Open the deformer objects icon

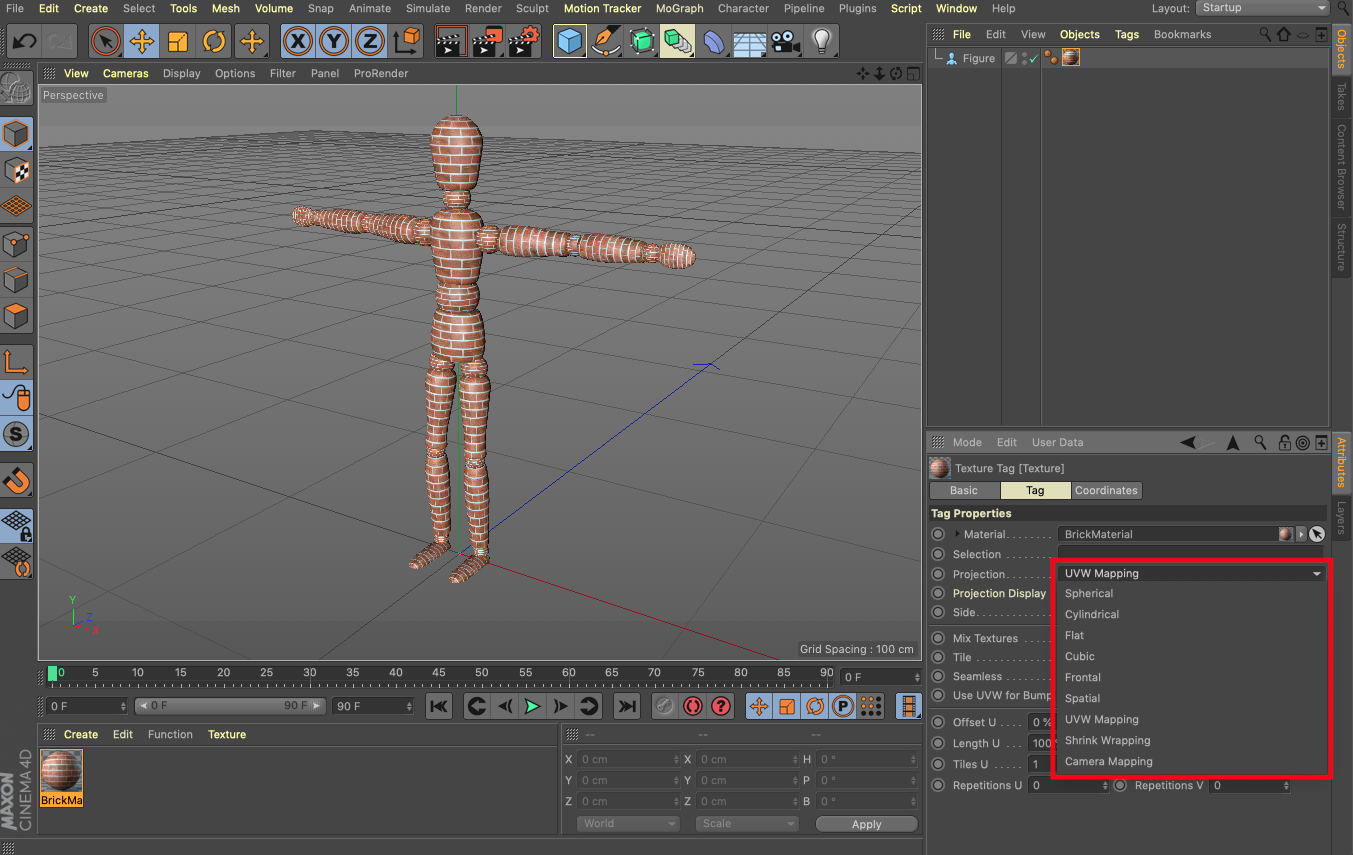(x=714, y=42)
